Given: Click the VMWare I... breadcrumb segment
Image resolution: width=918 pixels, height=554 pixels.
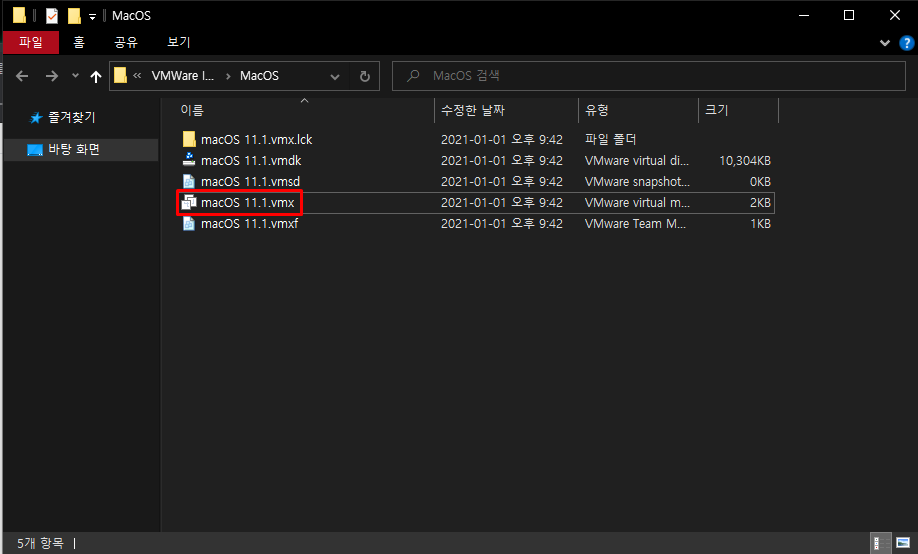Looking at the screenshot, I should [x=183, y=76].
